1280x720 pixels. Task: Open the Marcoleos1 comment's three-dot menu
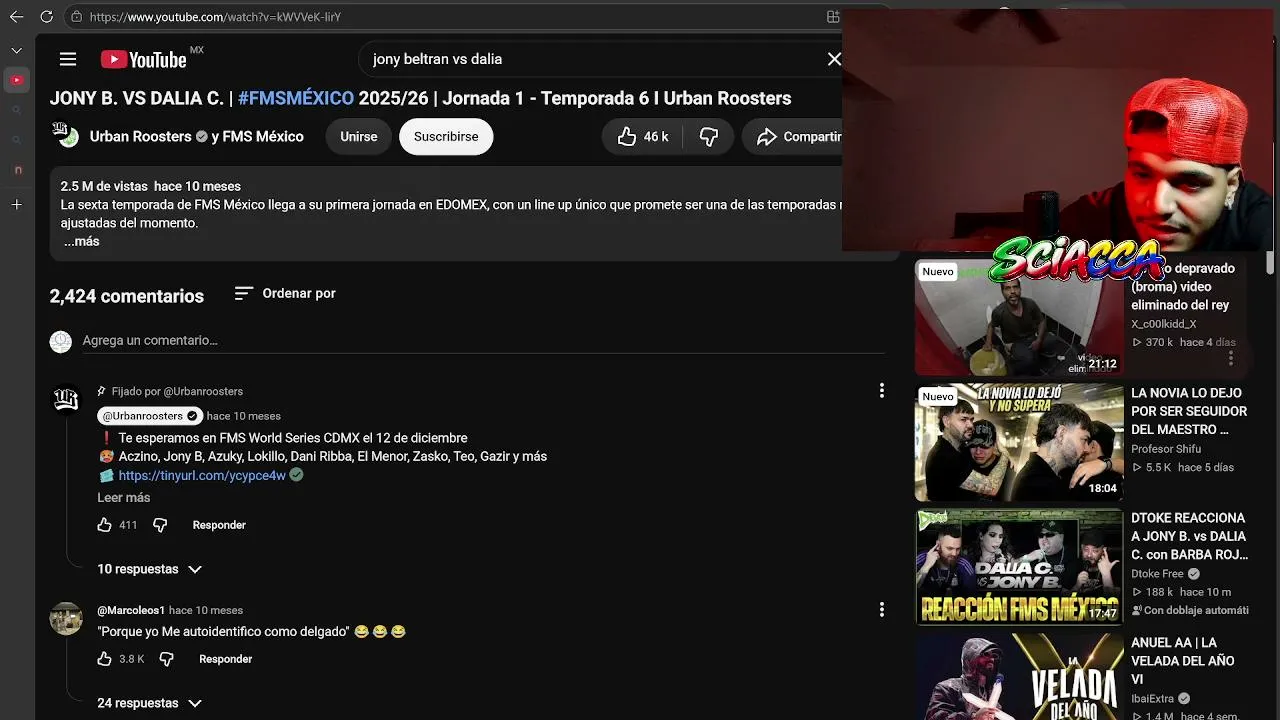click(x=881, y=609)
